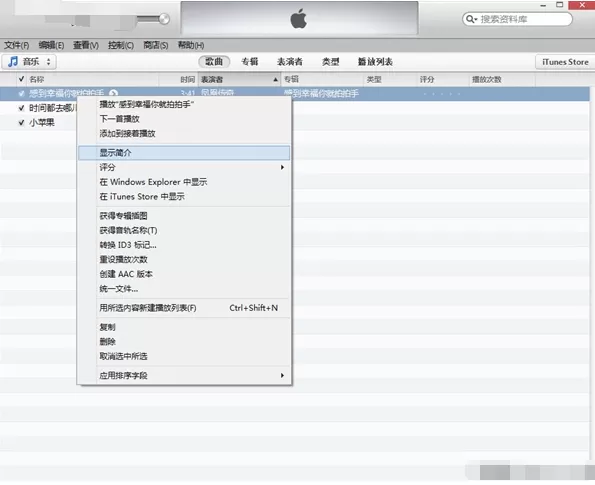Click the magnifier icon in search box

[x=471, y=19]
